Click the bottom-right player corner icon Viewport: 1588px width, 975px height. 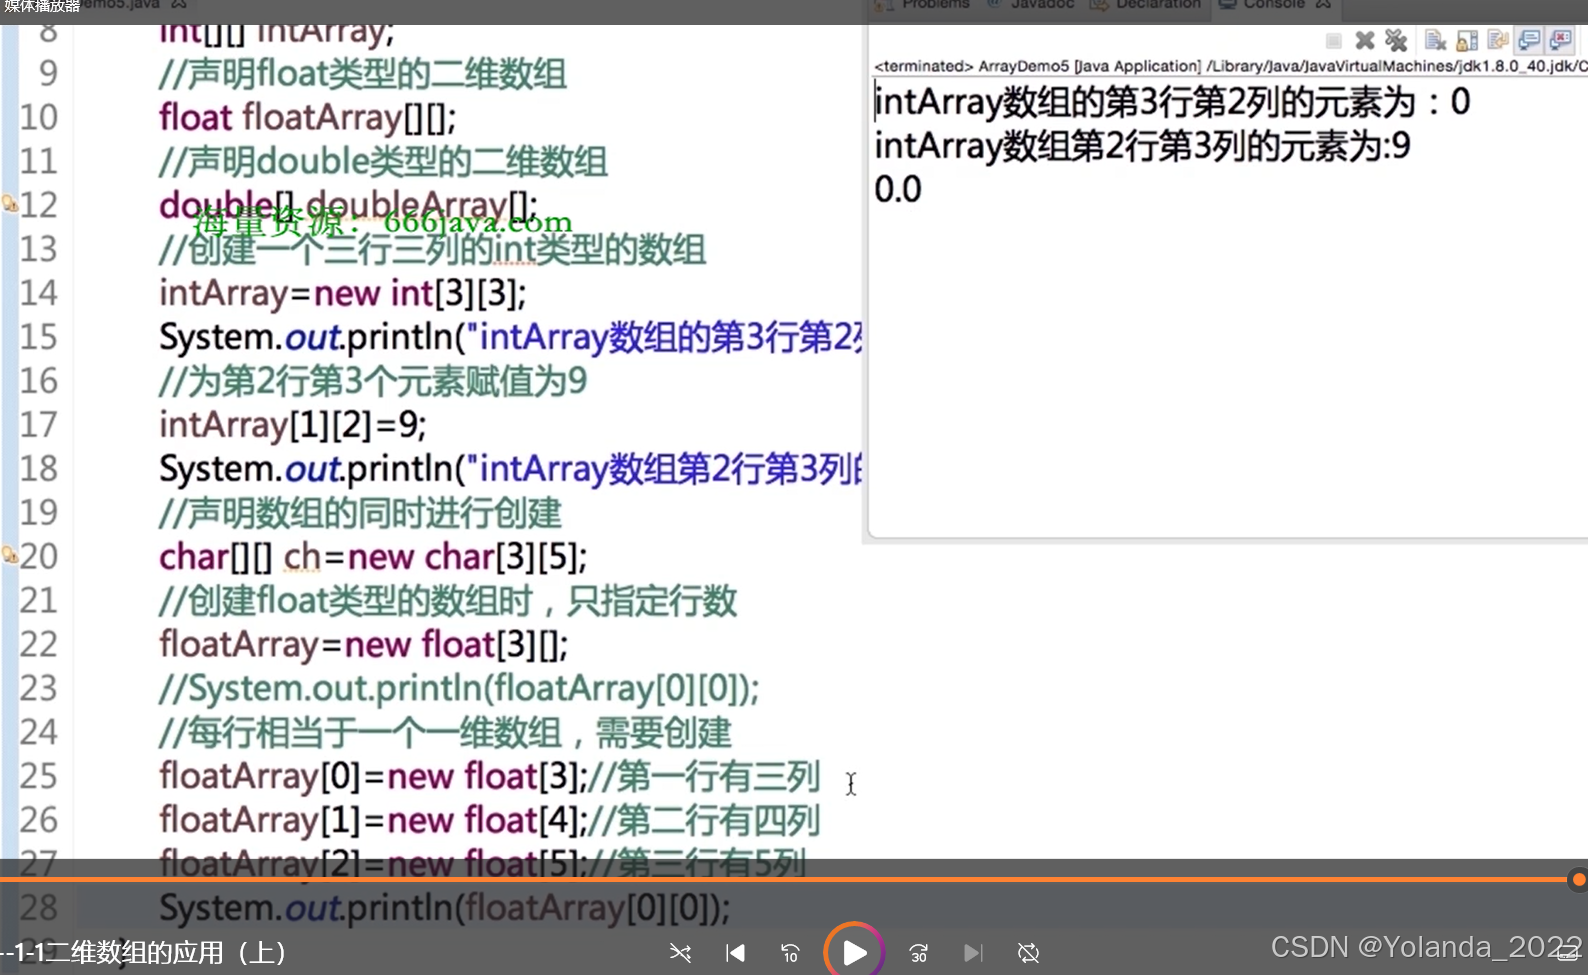1568,953
